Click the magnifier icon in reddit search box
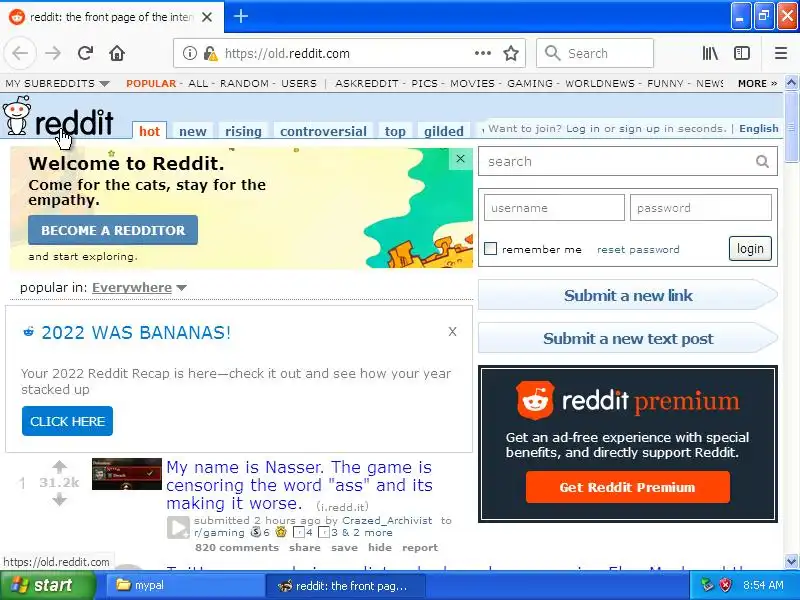 coord(762,162)
